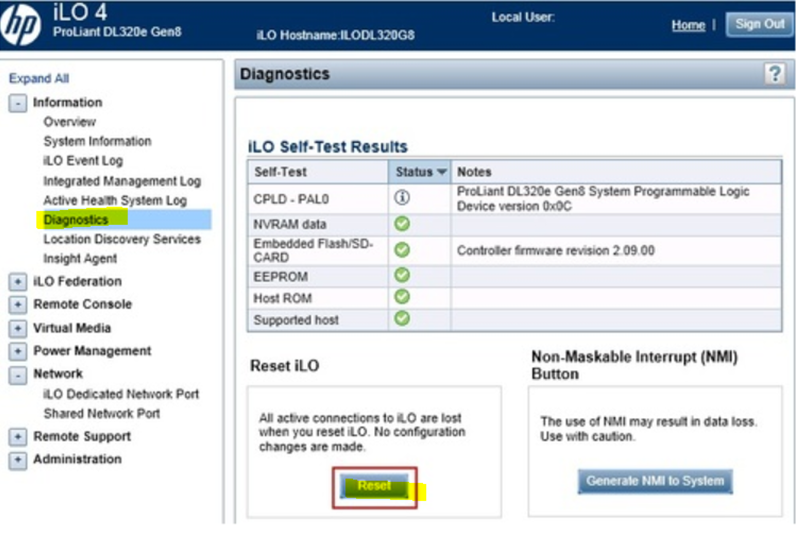Click the 'Device version 0x0C' note text
The width and height of the screenshot is (796, 534).
pos(514,207)
